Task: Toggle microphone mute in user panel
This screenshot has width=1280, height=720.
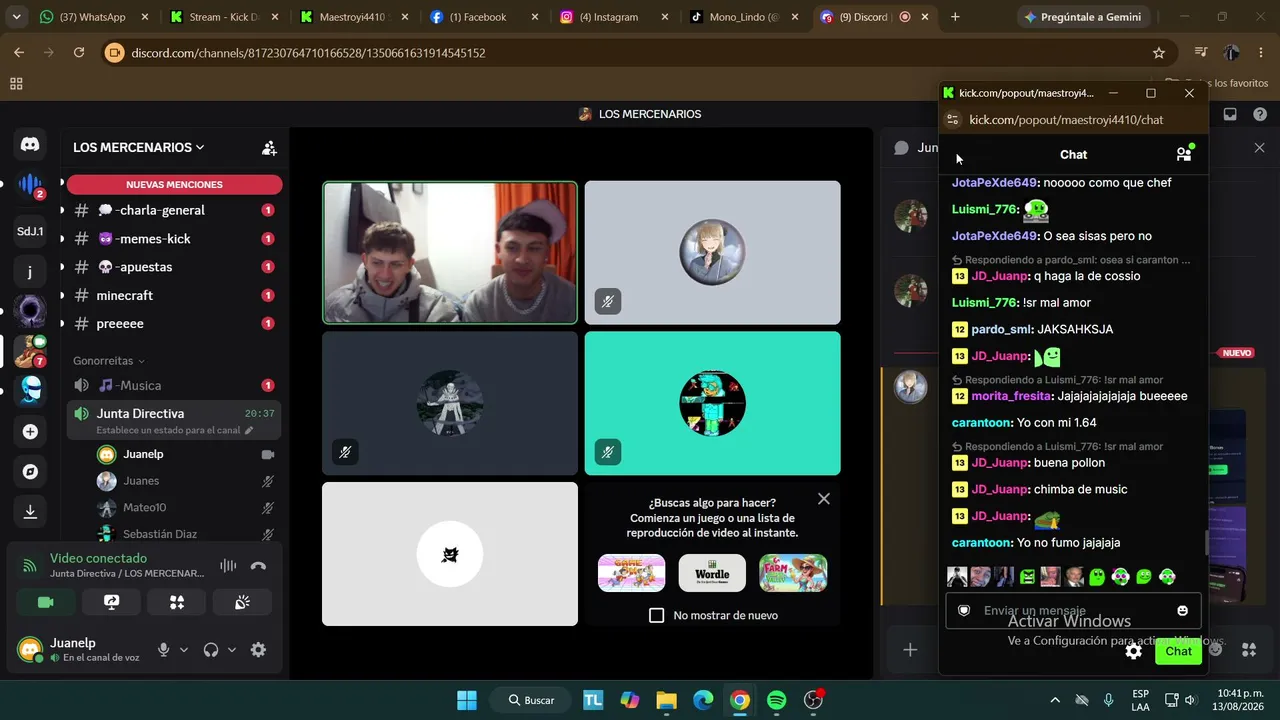Action: click(164, 650)
